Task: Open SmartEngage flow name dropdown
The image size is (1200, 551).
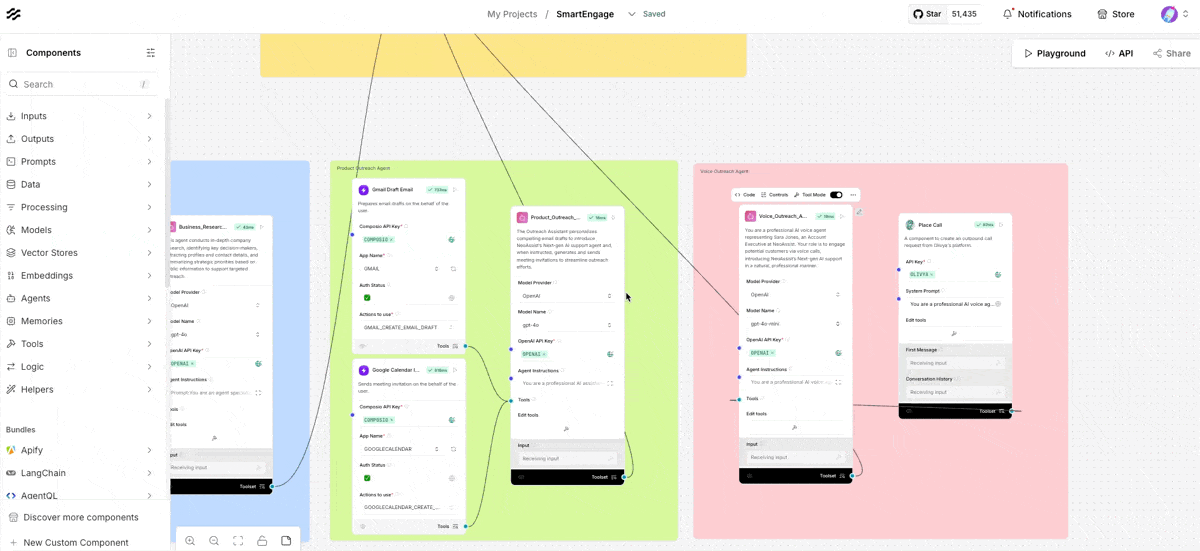Action: pyautogui.click(x=632, y=14)
